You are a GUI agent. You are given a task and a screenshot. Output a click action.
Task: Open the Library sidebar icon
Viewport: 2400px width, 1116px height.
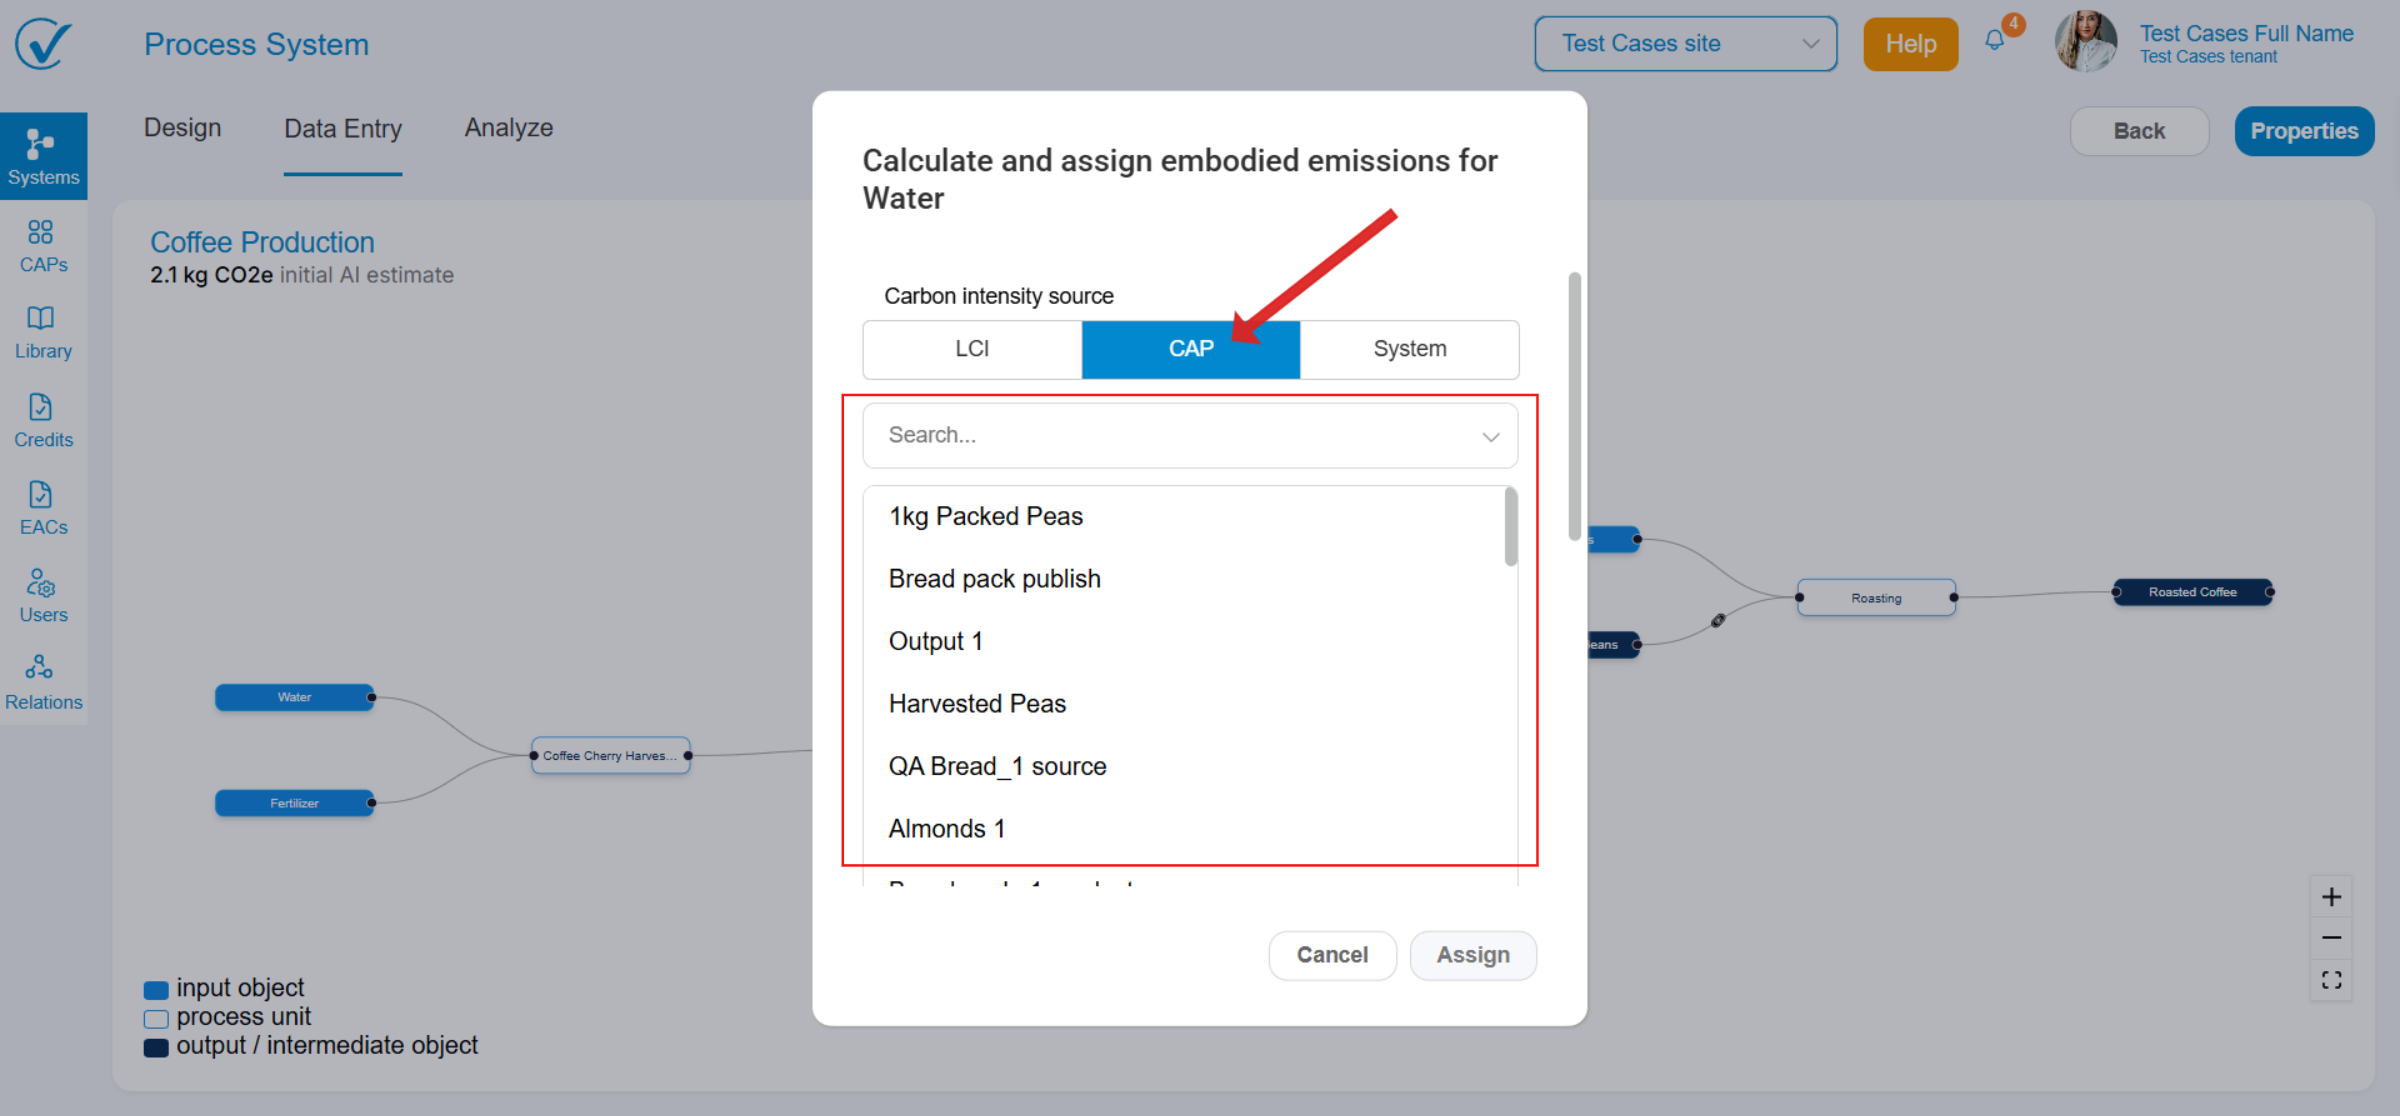(42, 332)
